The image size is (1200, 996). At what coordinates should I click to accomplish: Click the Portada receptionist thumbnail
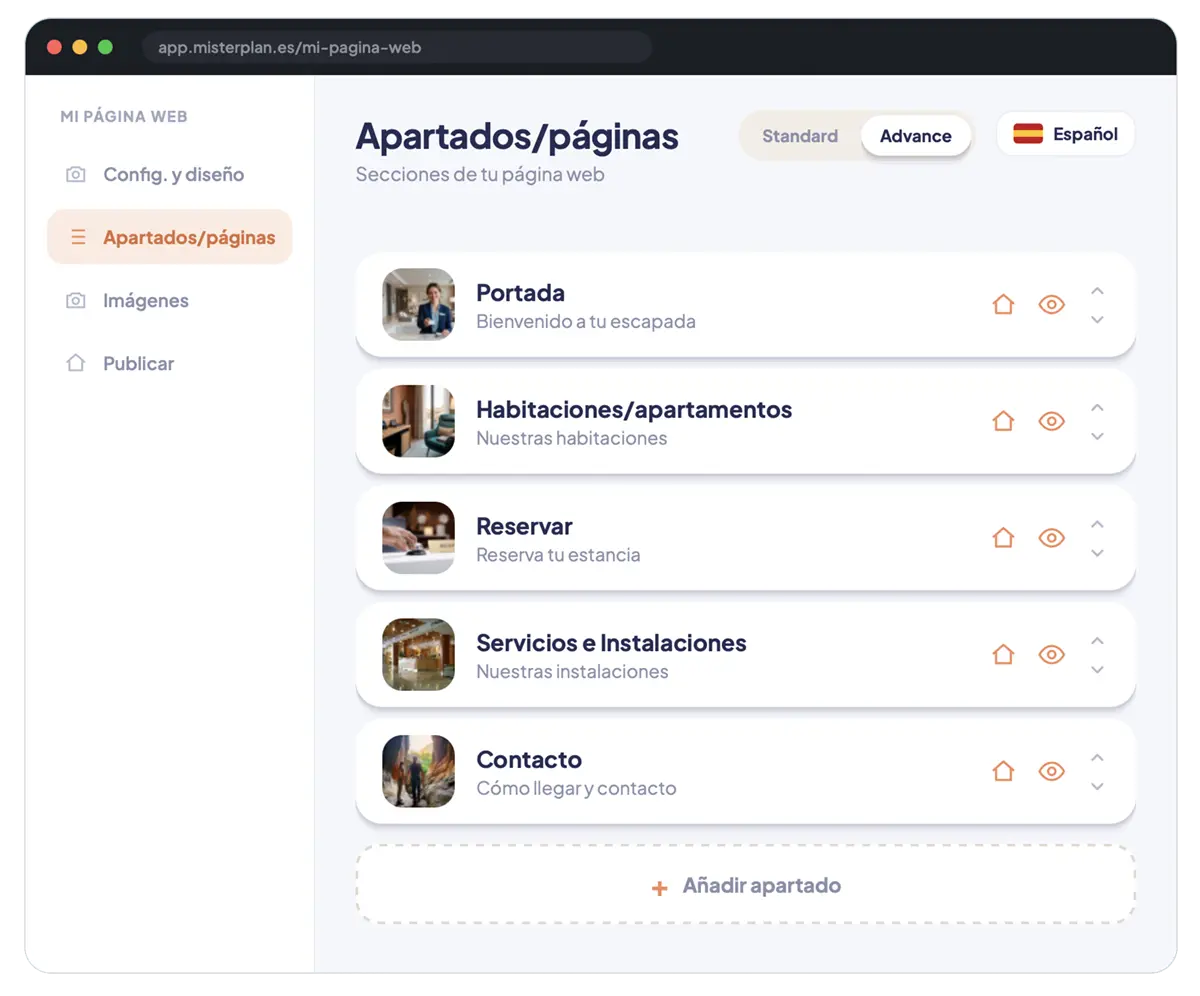click(x=418, y=304)
